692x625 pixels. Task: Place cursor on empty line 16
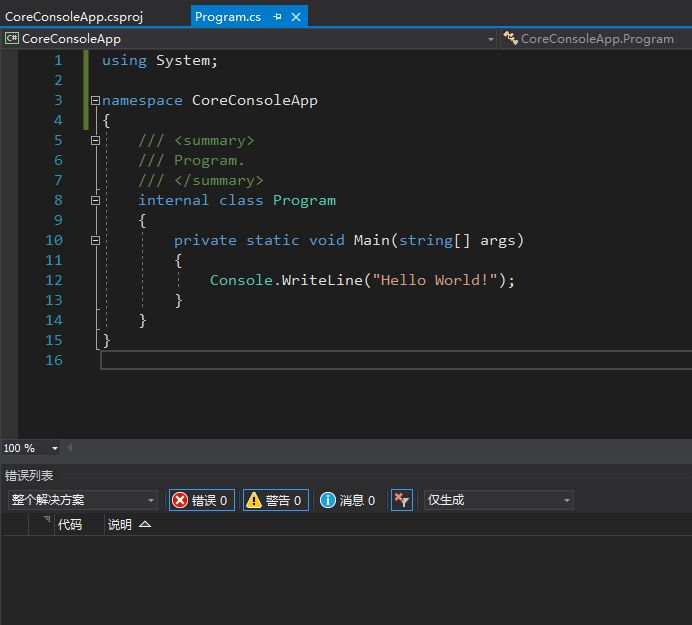pyautogui.click(x=395, y=360)
